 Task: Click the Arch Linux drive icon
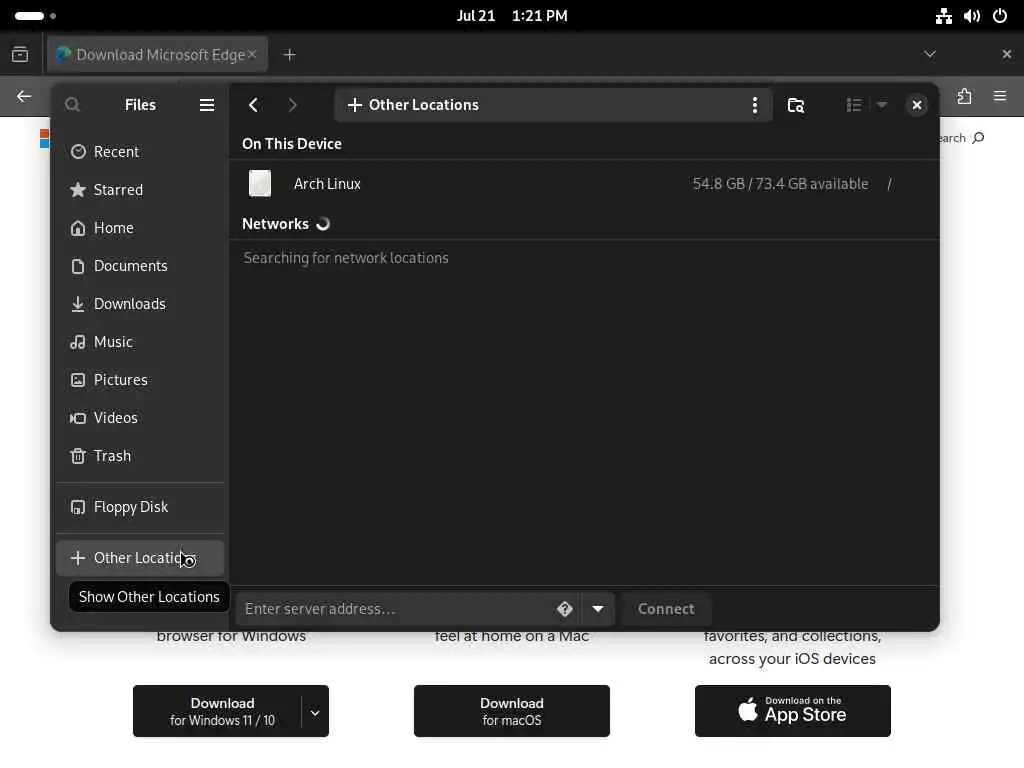tap(260, 184)
